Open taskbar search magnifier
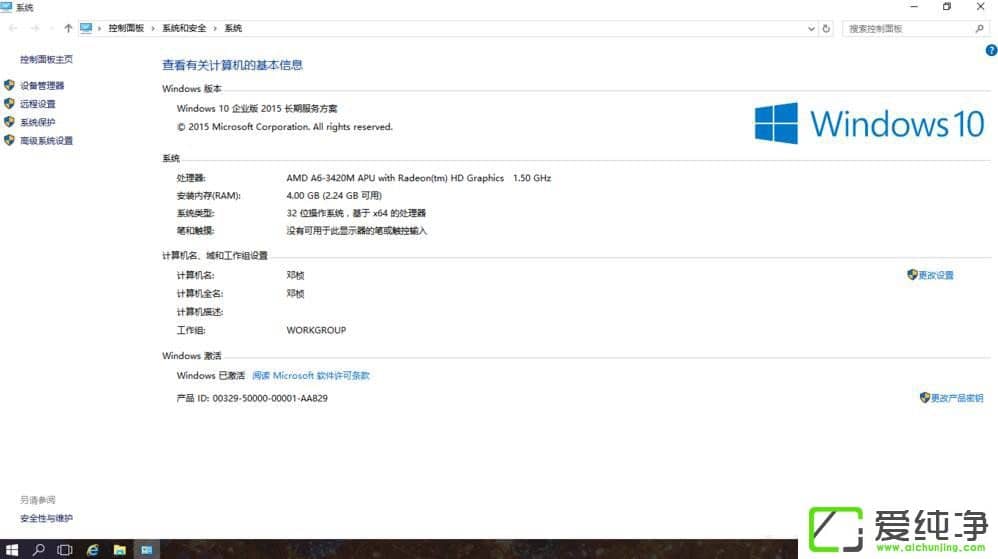 [38, 549]
